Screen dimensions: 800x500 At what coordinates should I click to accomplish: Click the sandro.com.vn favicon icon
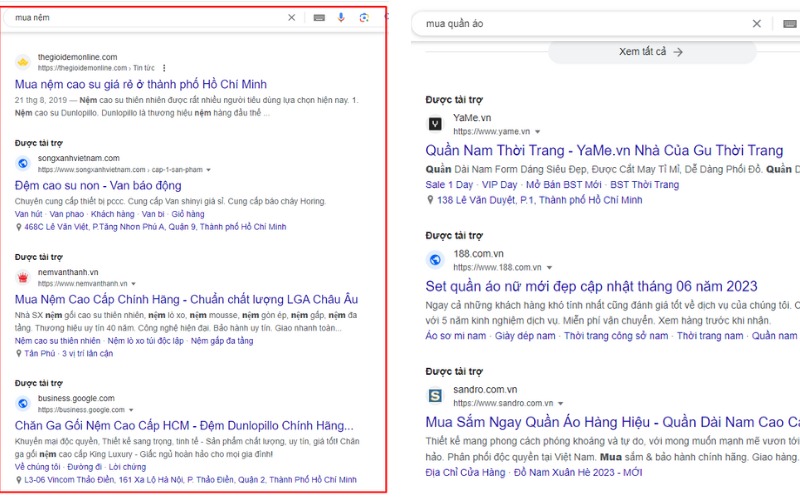tap(435, 396)
